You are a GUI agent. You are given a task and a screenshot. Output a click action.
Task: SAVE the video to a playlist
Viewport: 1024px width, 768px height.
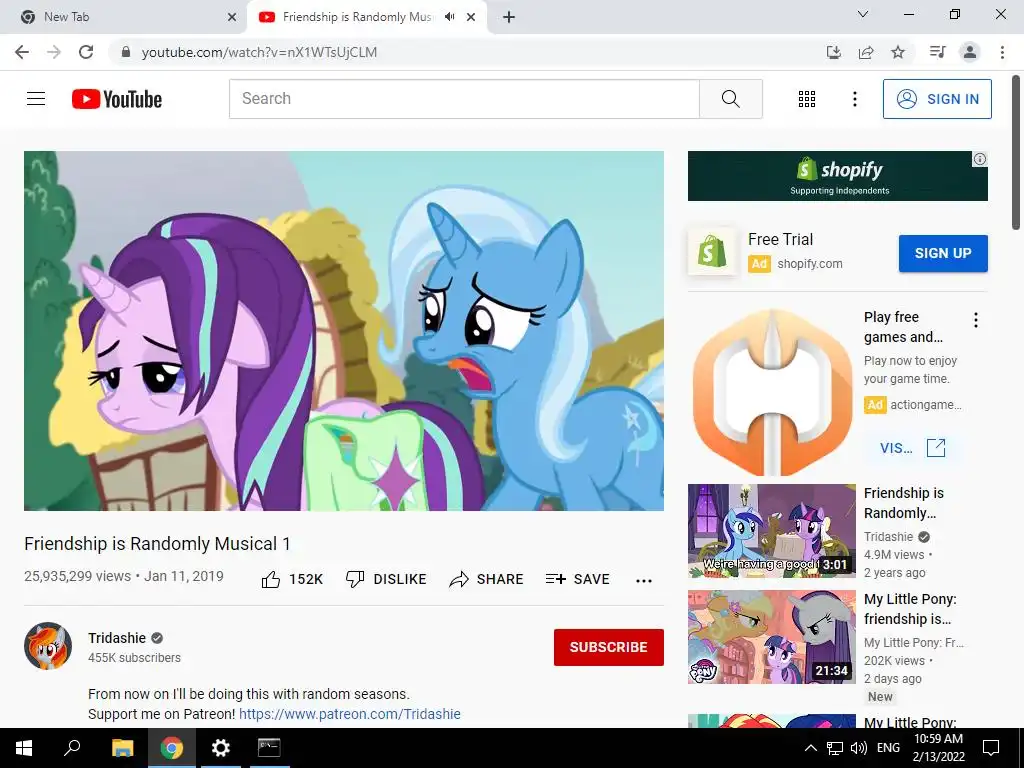click(x=577, y=579)
